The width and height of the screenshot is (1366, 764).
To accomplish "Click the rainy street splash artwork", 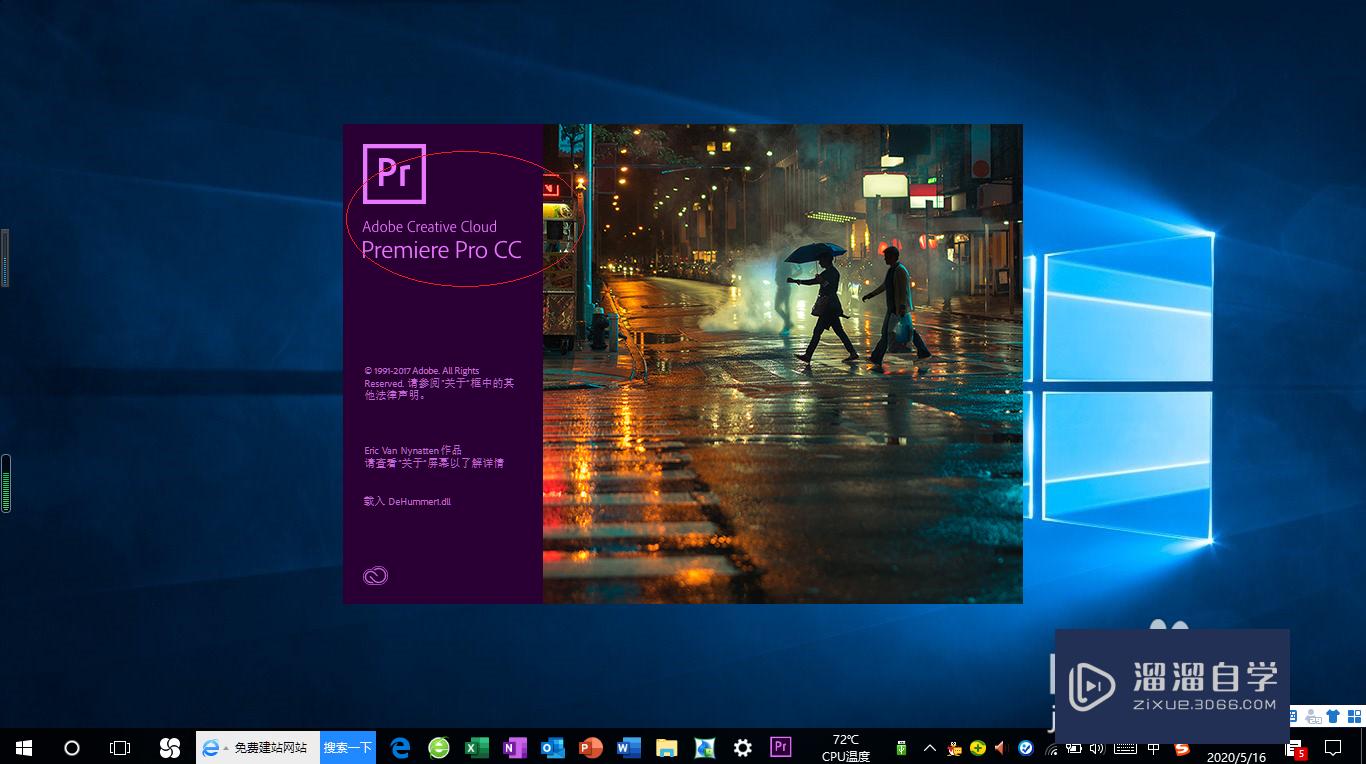I will point(783,364).
